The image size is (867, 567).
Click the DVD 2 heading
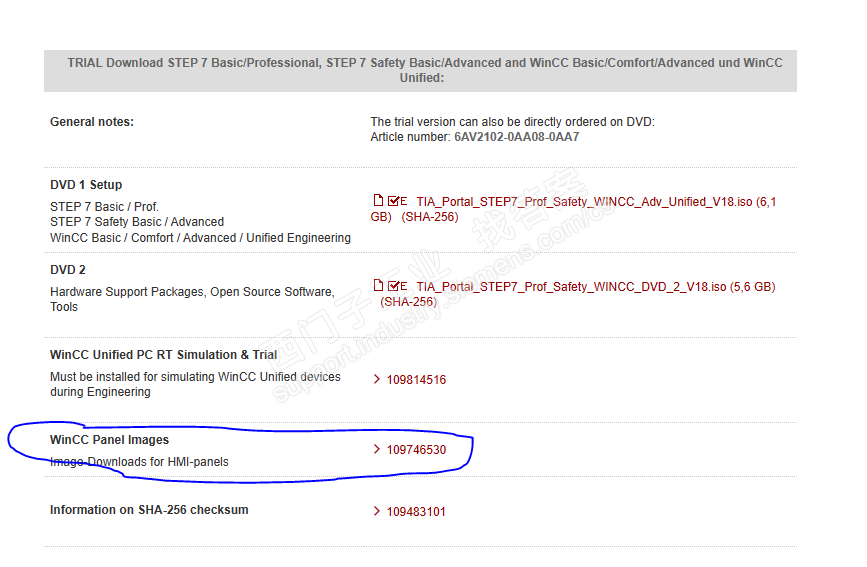pyautogui.click(x=67, y=270)
